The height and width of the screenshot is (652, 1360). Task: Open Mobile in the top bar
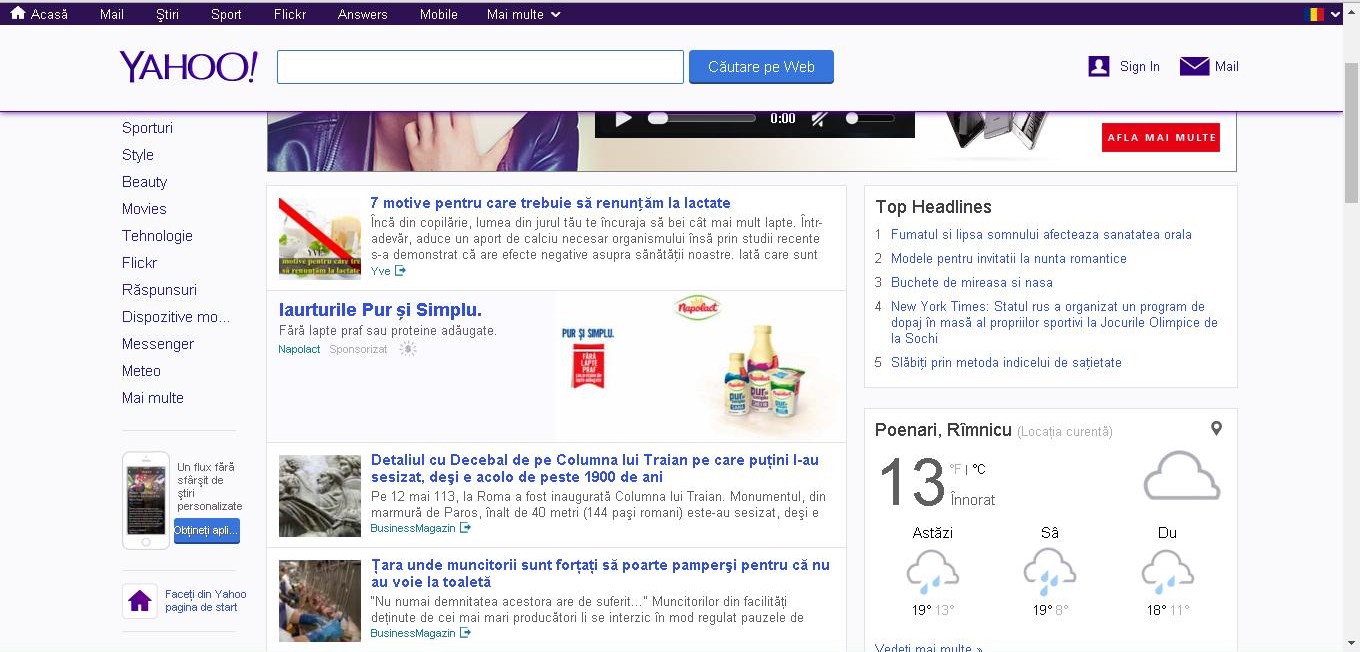pyautogui.click(x=438, y=14)
